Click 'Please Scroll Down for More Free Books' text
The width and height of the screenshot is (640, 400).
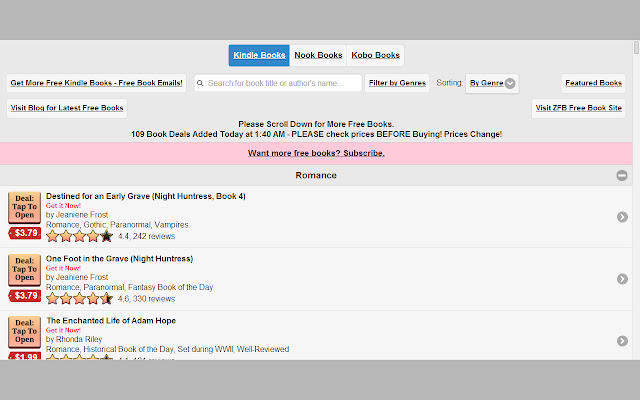[316, 124]
